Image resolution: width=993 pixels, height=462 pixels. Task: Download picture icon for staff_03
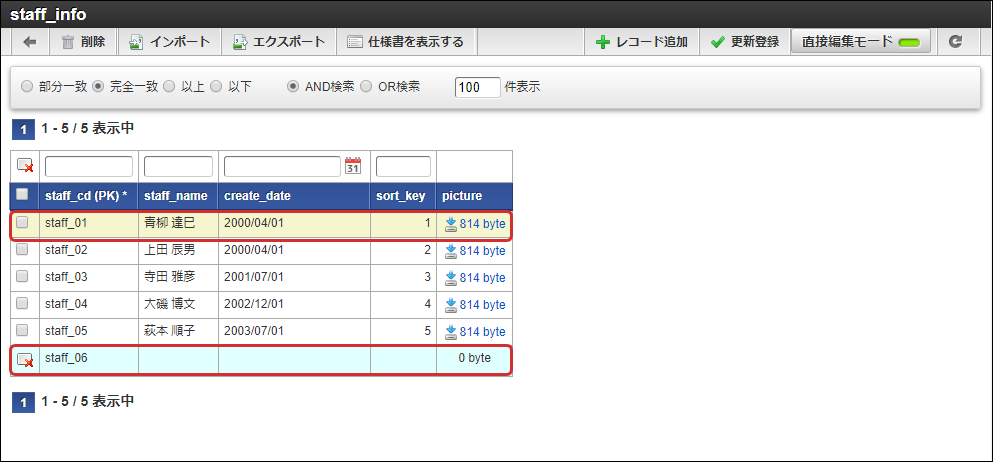(451, 278)
